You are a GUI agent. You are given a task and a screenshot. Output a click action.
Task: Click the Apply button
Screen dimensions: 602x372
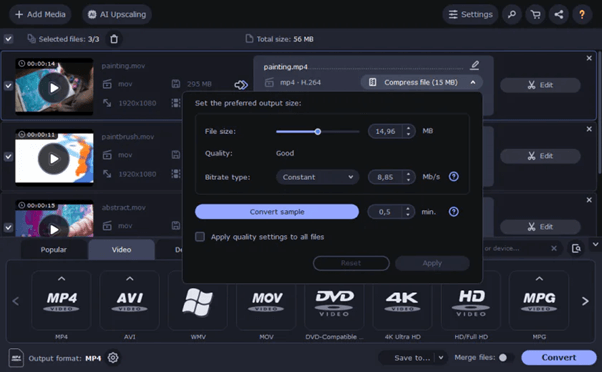click(432, 263)
